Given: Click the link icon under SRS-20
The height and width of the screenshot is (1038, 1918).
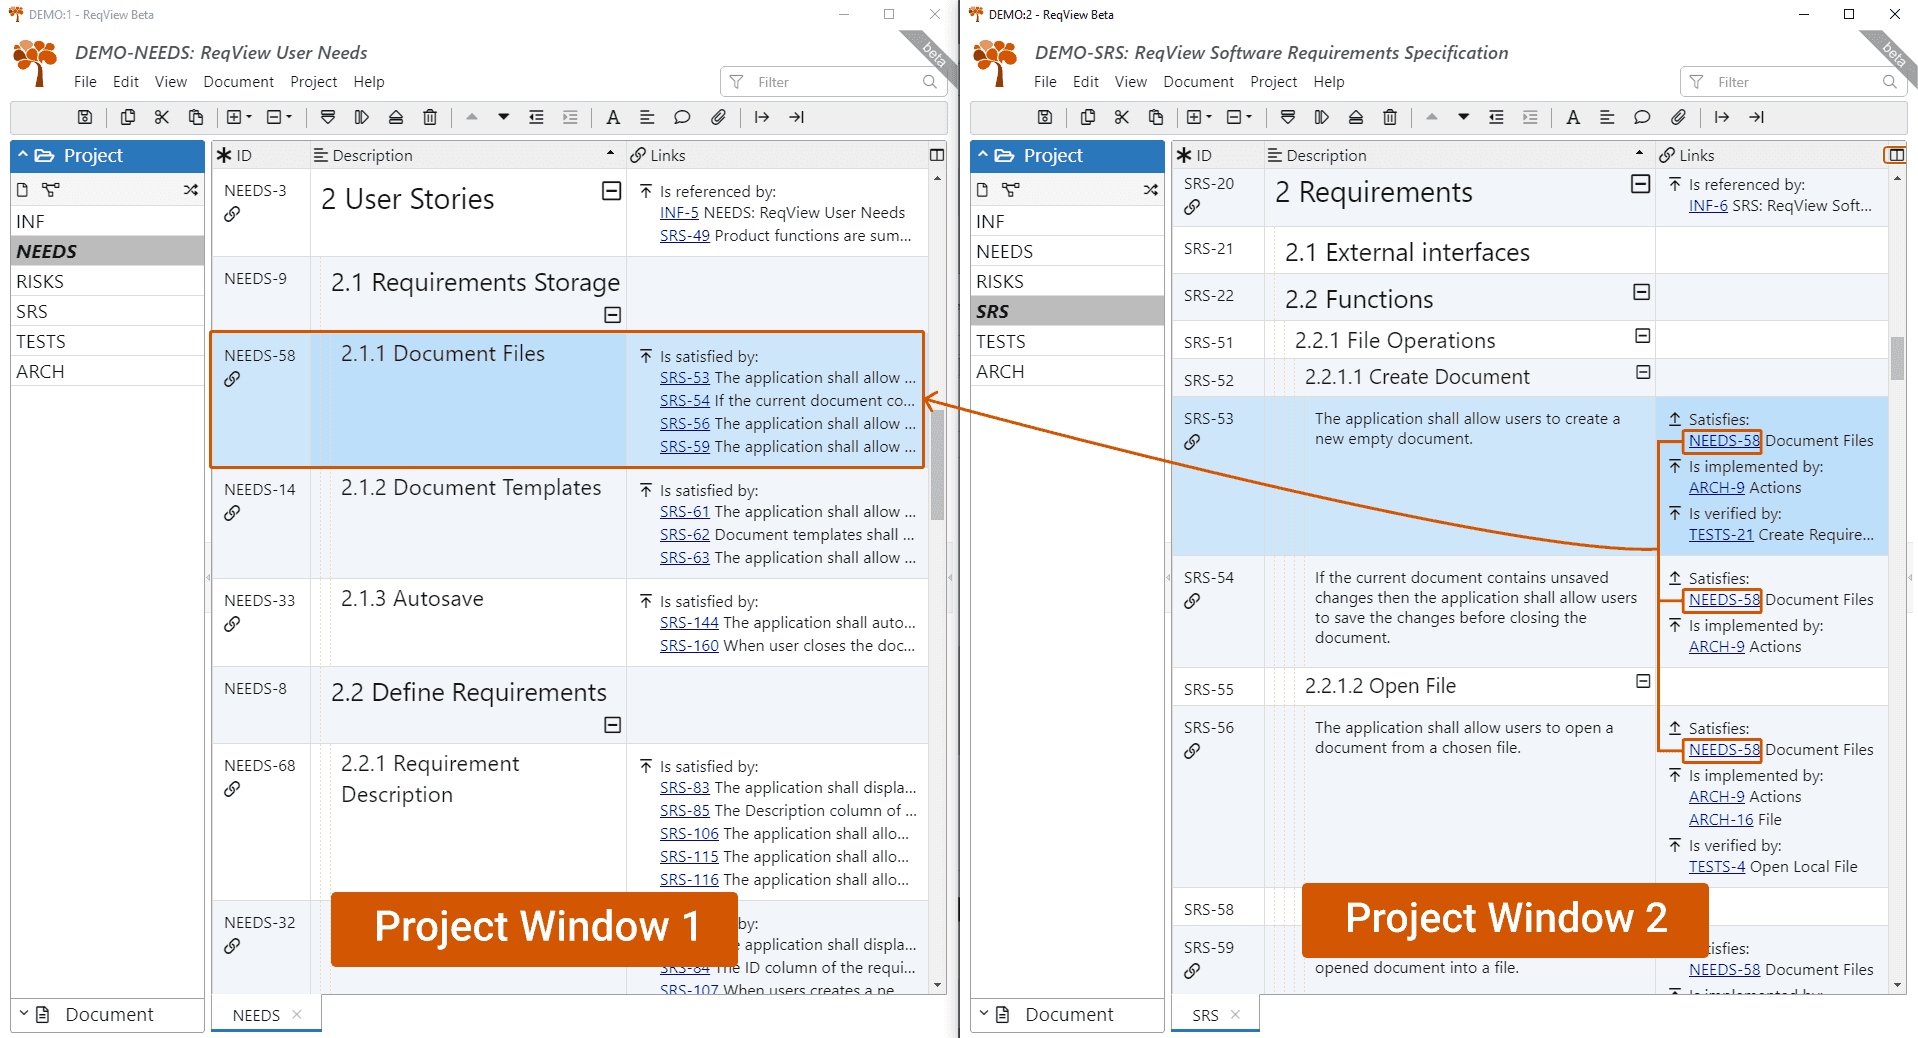Looking at the screenshot, I should click(1192, 207).
